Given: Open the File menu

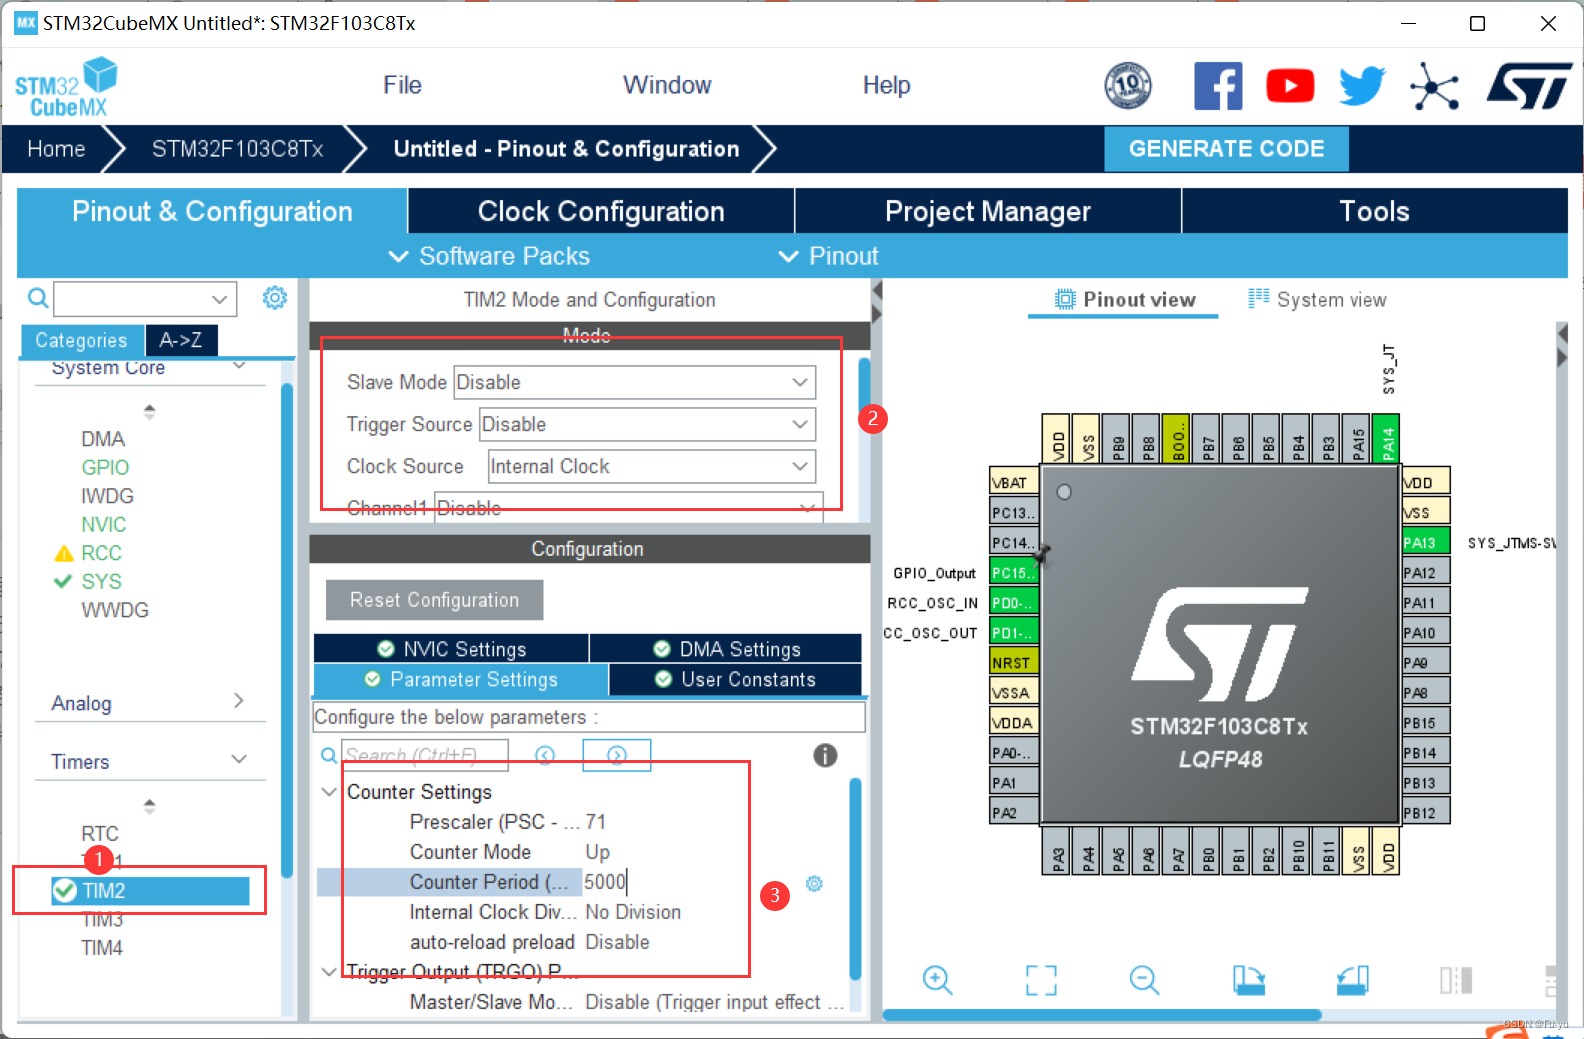Looking at the screenshot, I should 402,85.
